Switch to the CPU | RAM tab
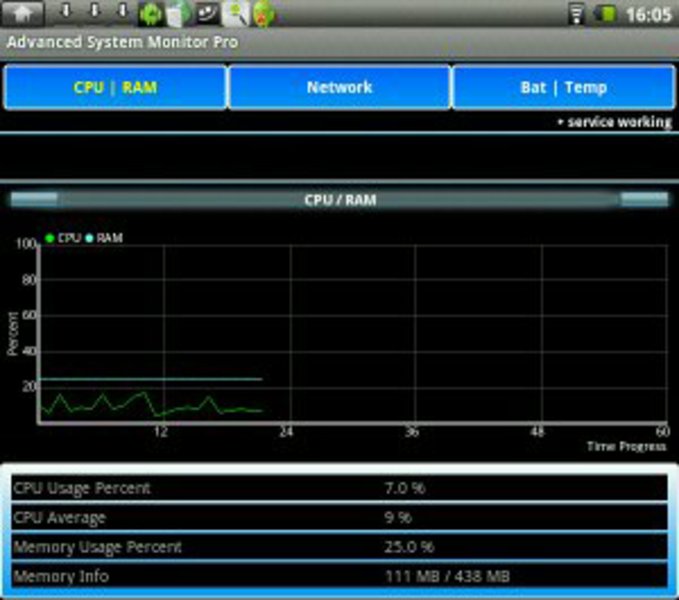This screenshot has height=600, width=679. tap(115, 87)
